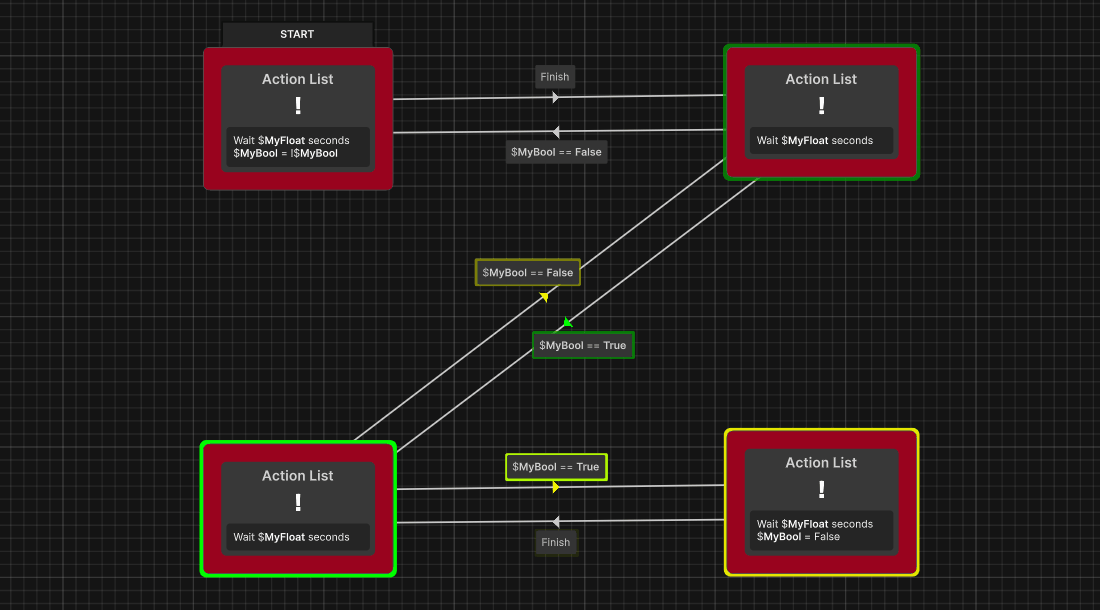The image size is (1100, 610).
Task: Click the arrowhead on the top Finish transition line
Action: (x=555, y=96)
